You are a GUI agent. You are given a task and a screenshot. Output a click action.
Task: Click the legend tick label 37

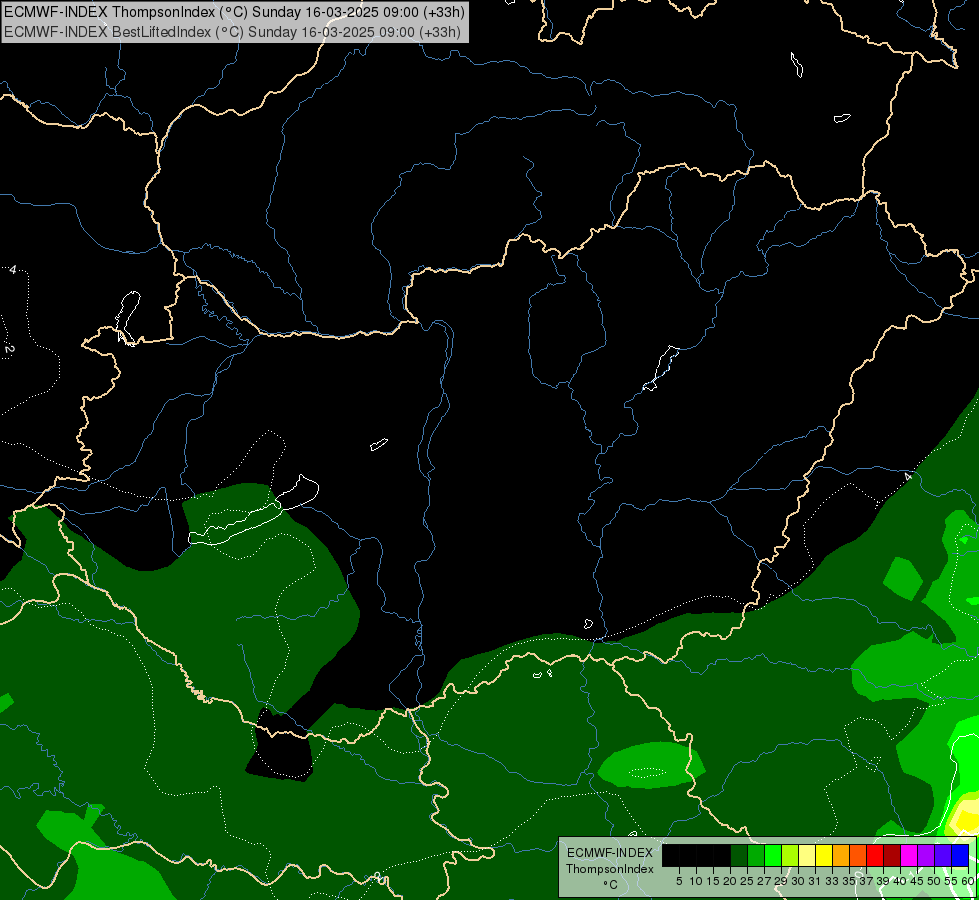click(867, 881)
